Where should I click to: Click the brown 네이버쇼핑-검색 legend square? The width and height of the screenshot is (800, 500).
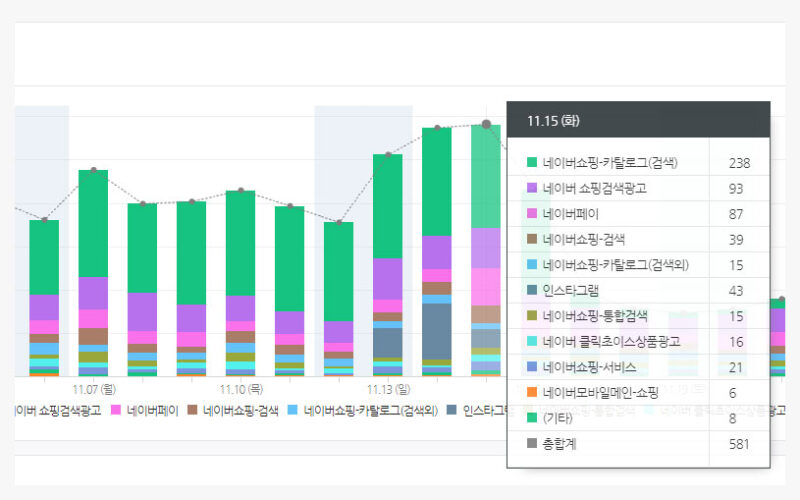(193, 410)
